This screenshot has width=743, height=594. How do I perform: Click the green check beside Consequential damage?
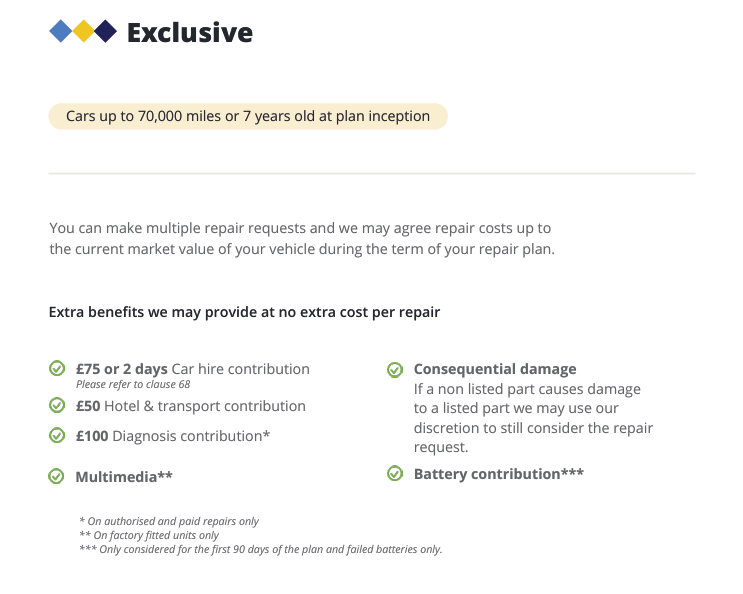395,370
